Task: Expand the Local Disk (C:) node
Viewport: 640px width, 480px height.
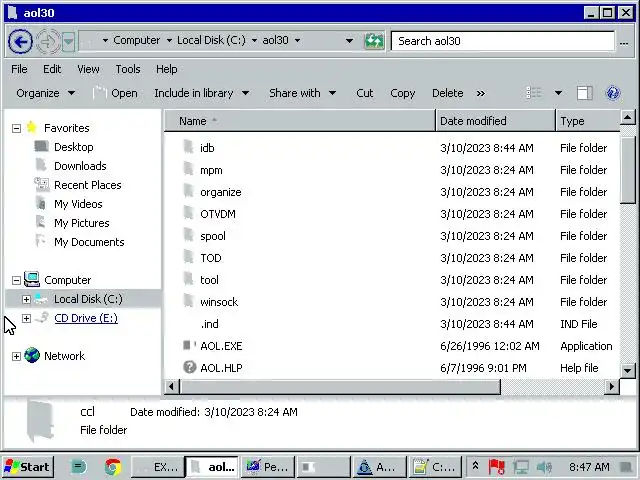Action: point(26,300)
